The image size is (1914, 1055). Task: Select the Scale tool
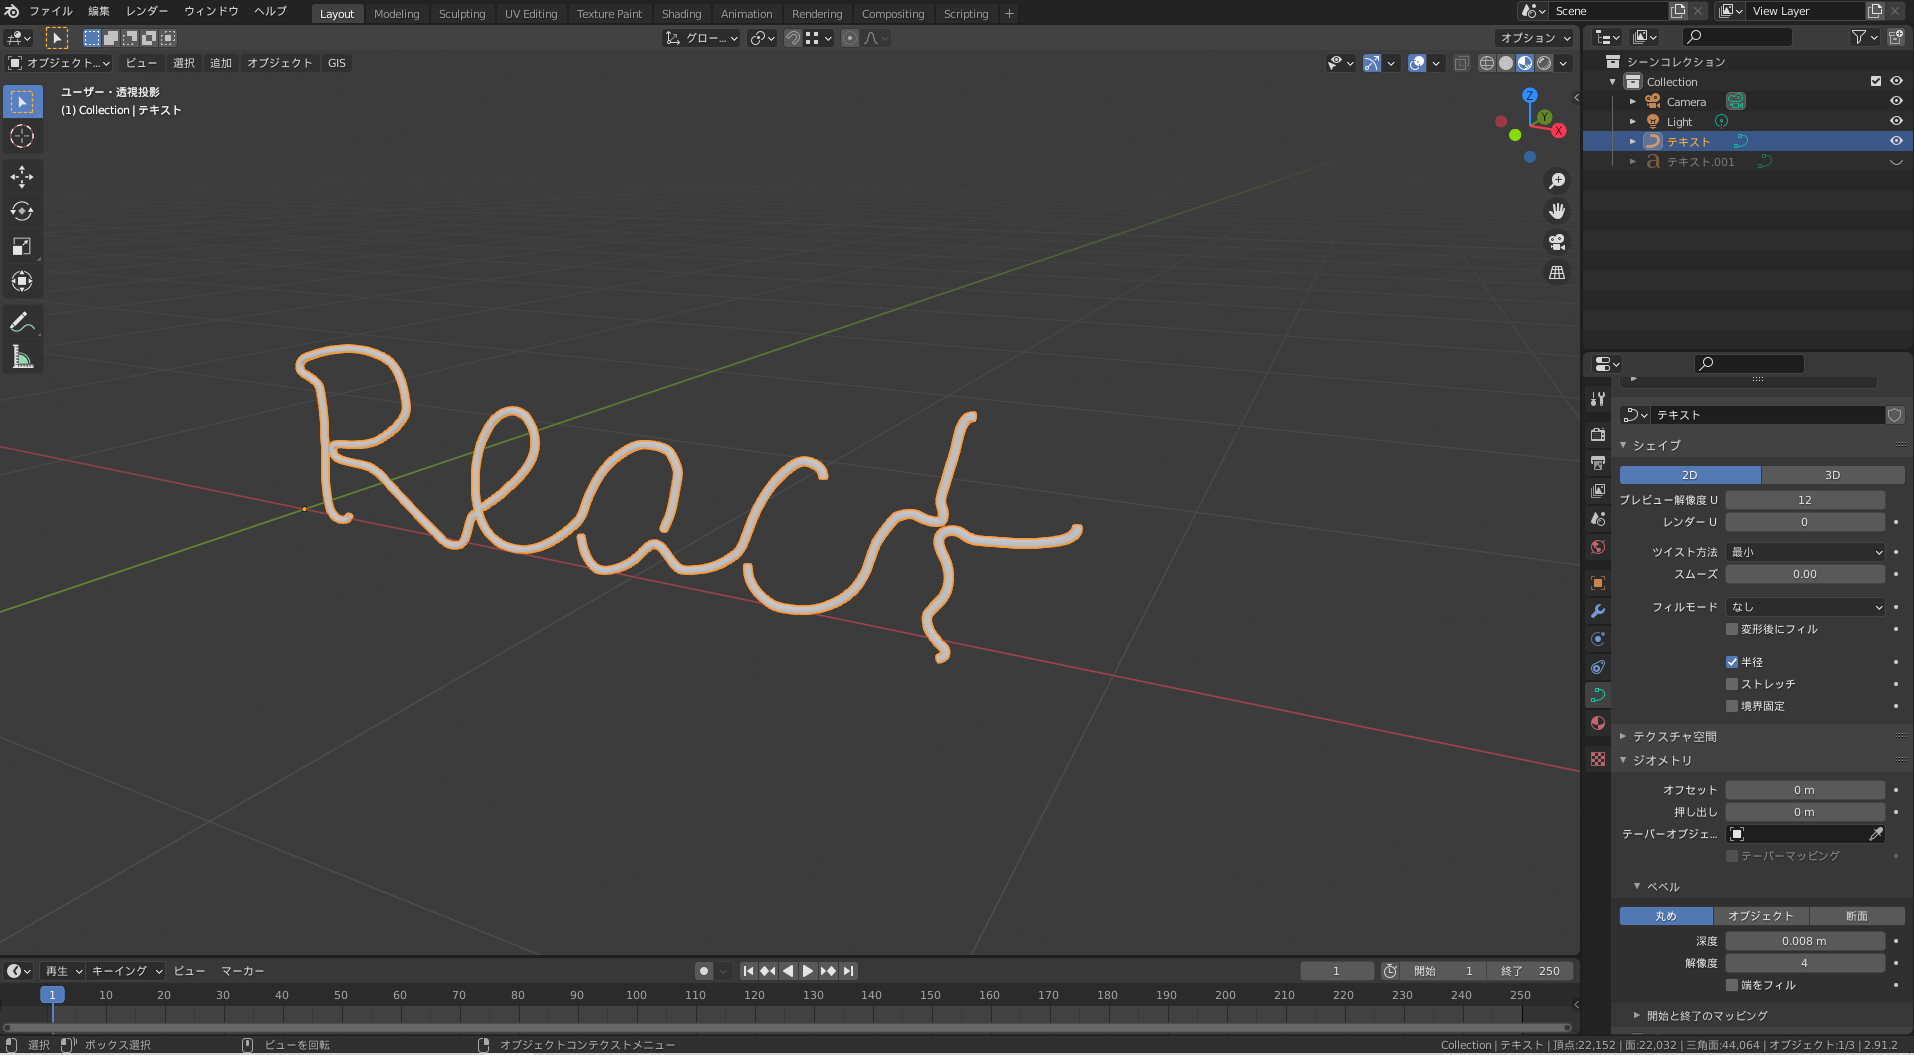point(22,247)
